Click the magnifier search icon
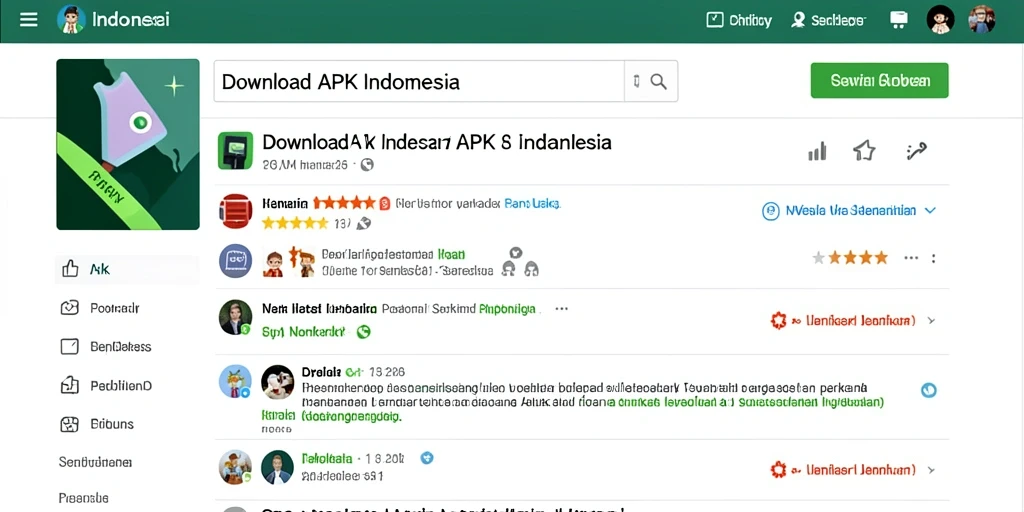The image size is (1024, 512). [659, 82]
